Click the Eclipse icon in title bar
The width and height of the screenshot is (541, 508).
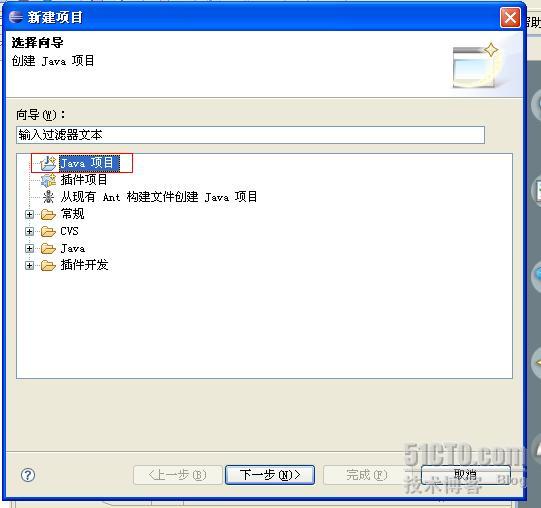[16, 17]
